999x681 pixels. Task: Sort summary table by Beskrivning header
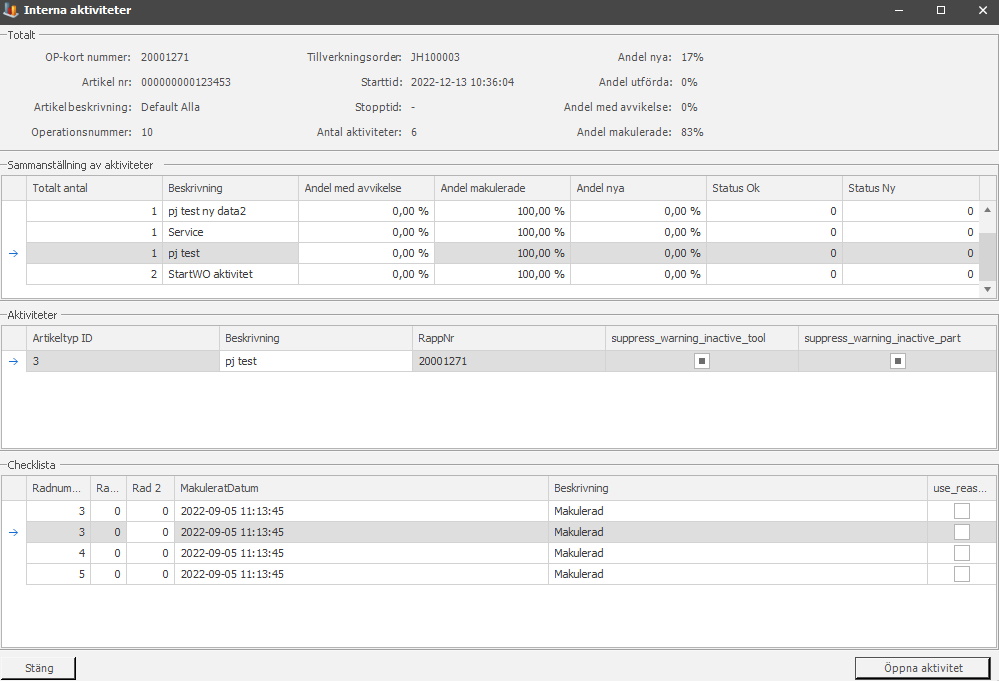point(230,188)
